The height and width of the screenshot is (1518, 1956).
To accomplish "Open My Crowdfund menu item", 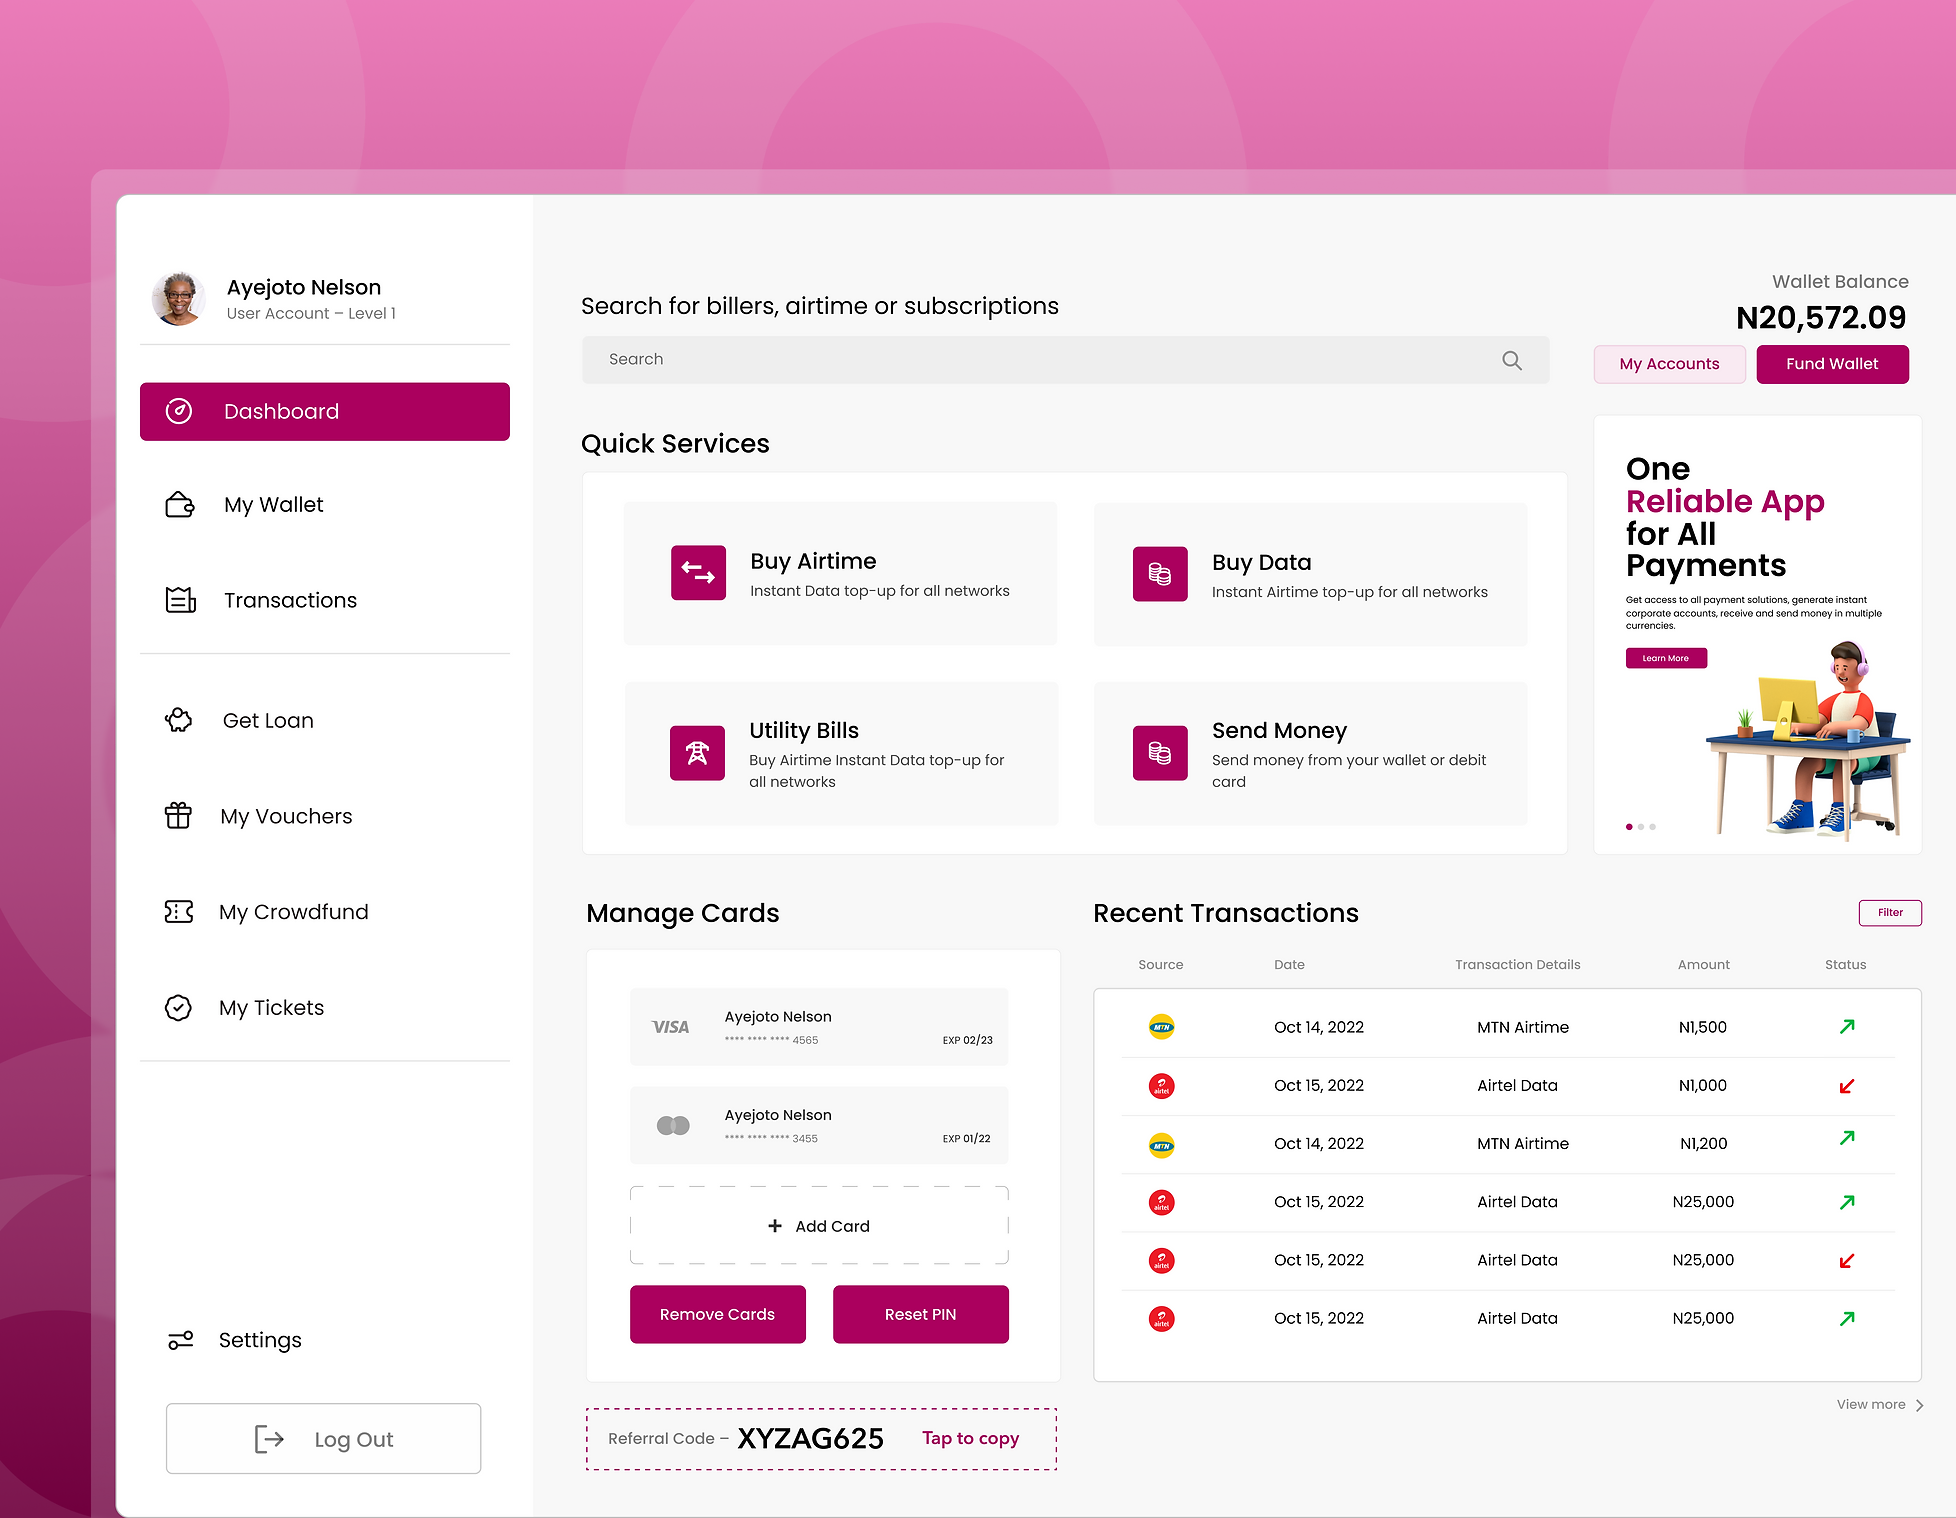I will click(x=293, y=912).
